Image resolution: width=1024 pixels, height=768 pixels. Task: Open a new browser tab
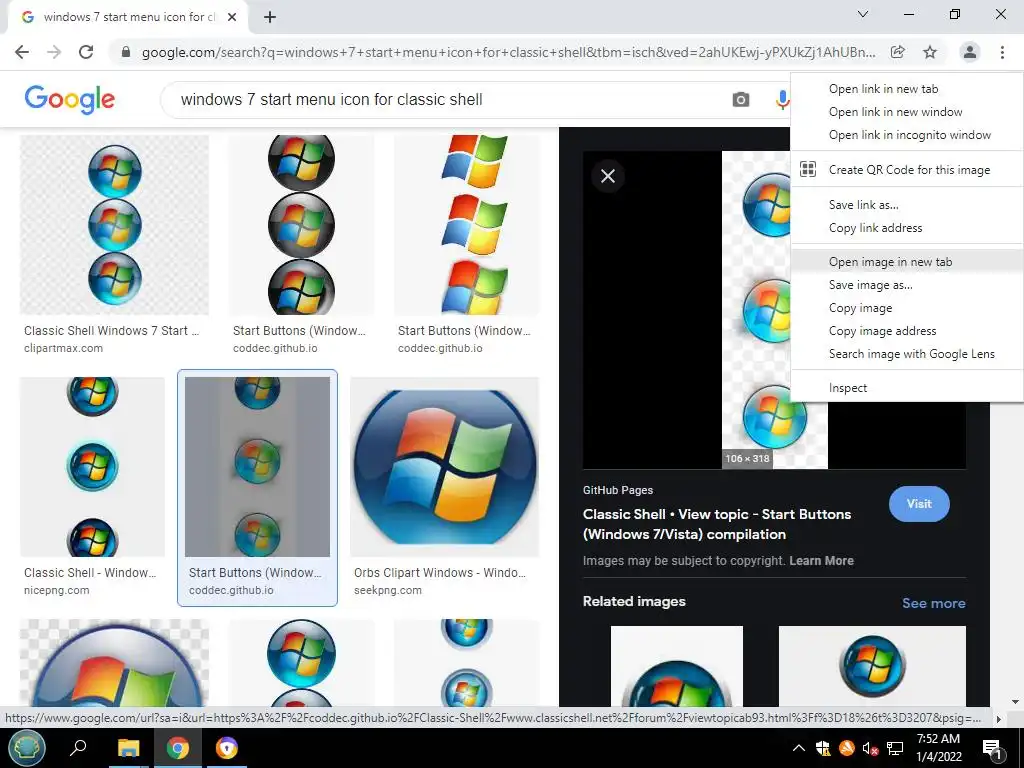click(x=270, y=18)
